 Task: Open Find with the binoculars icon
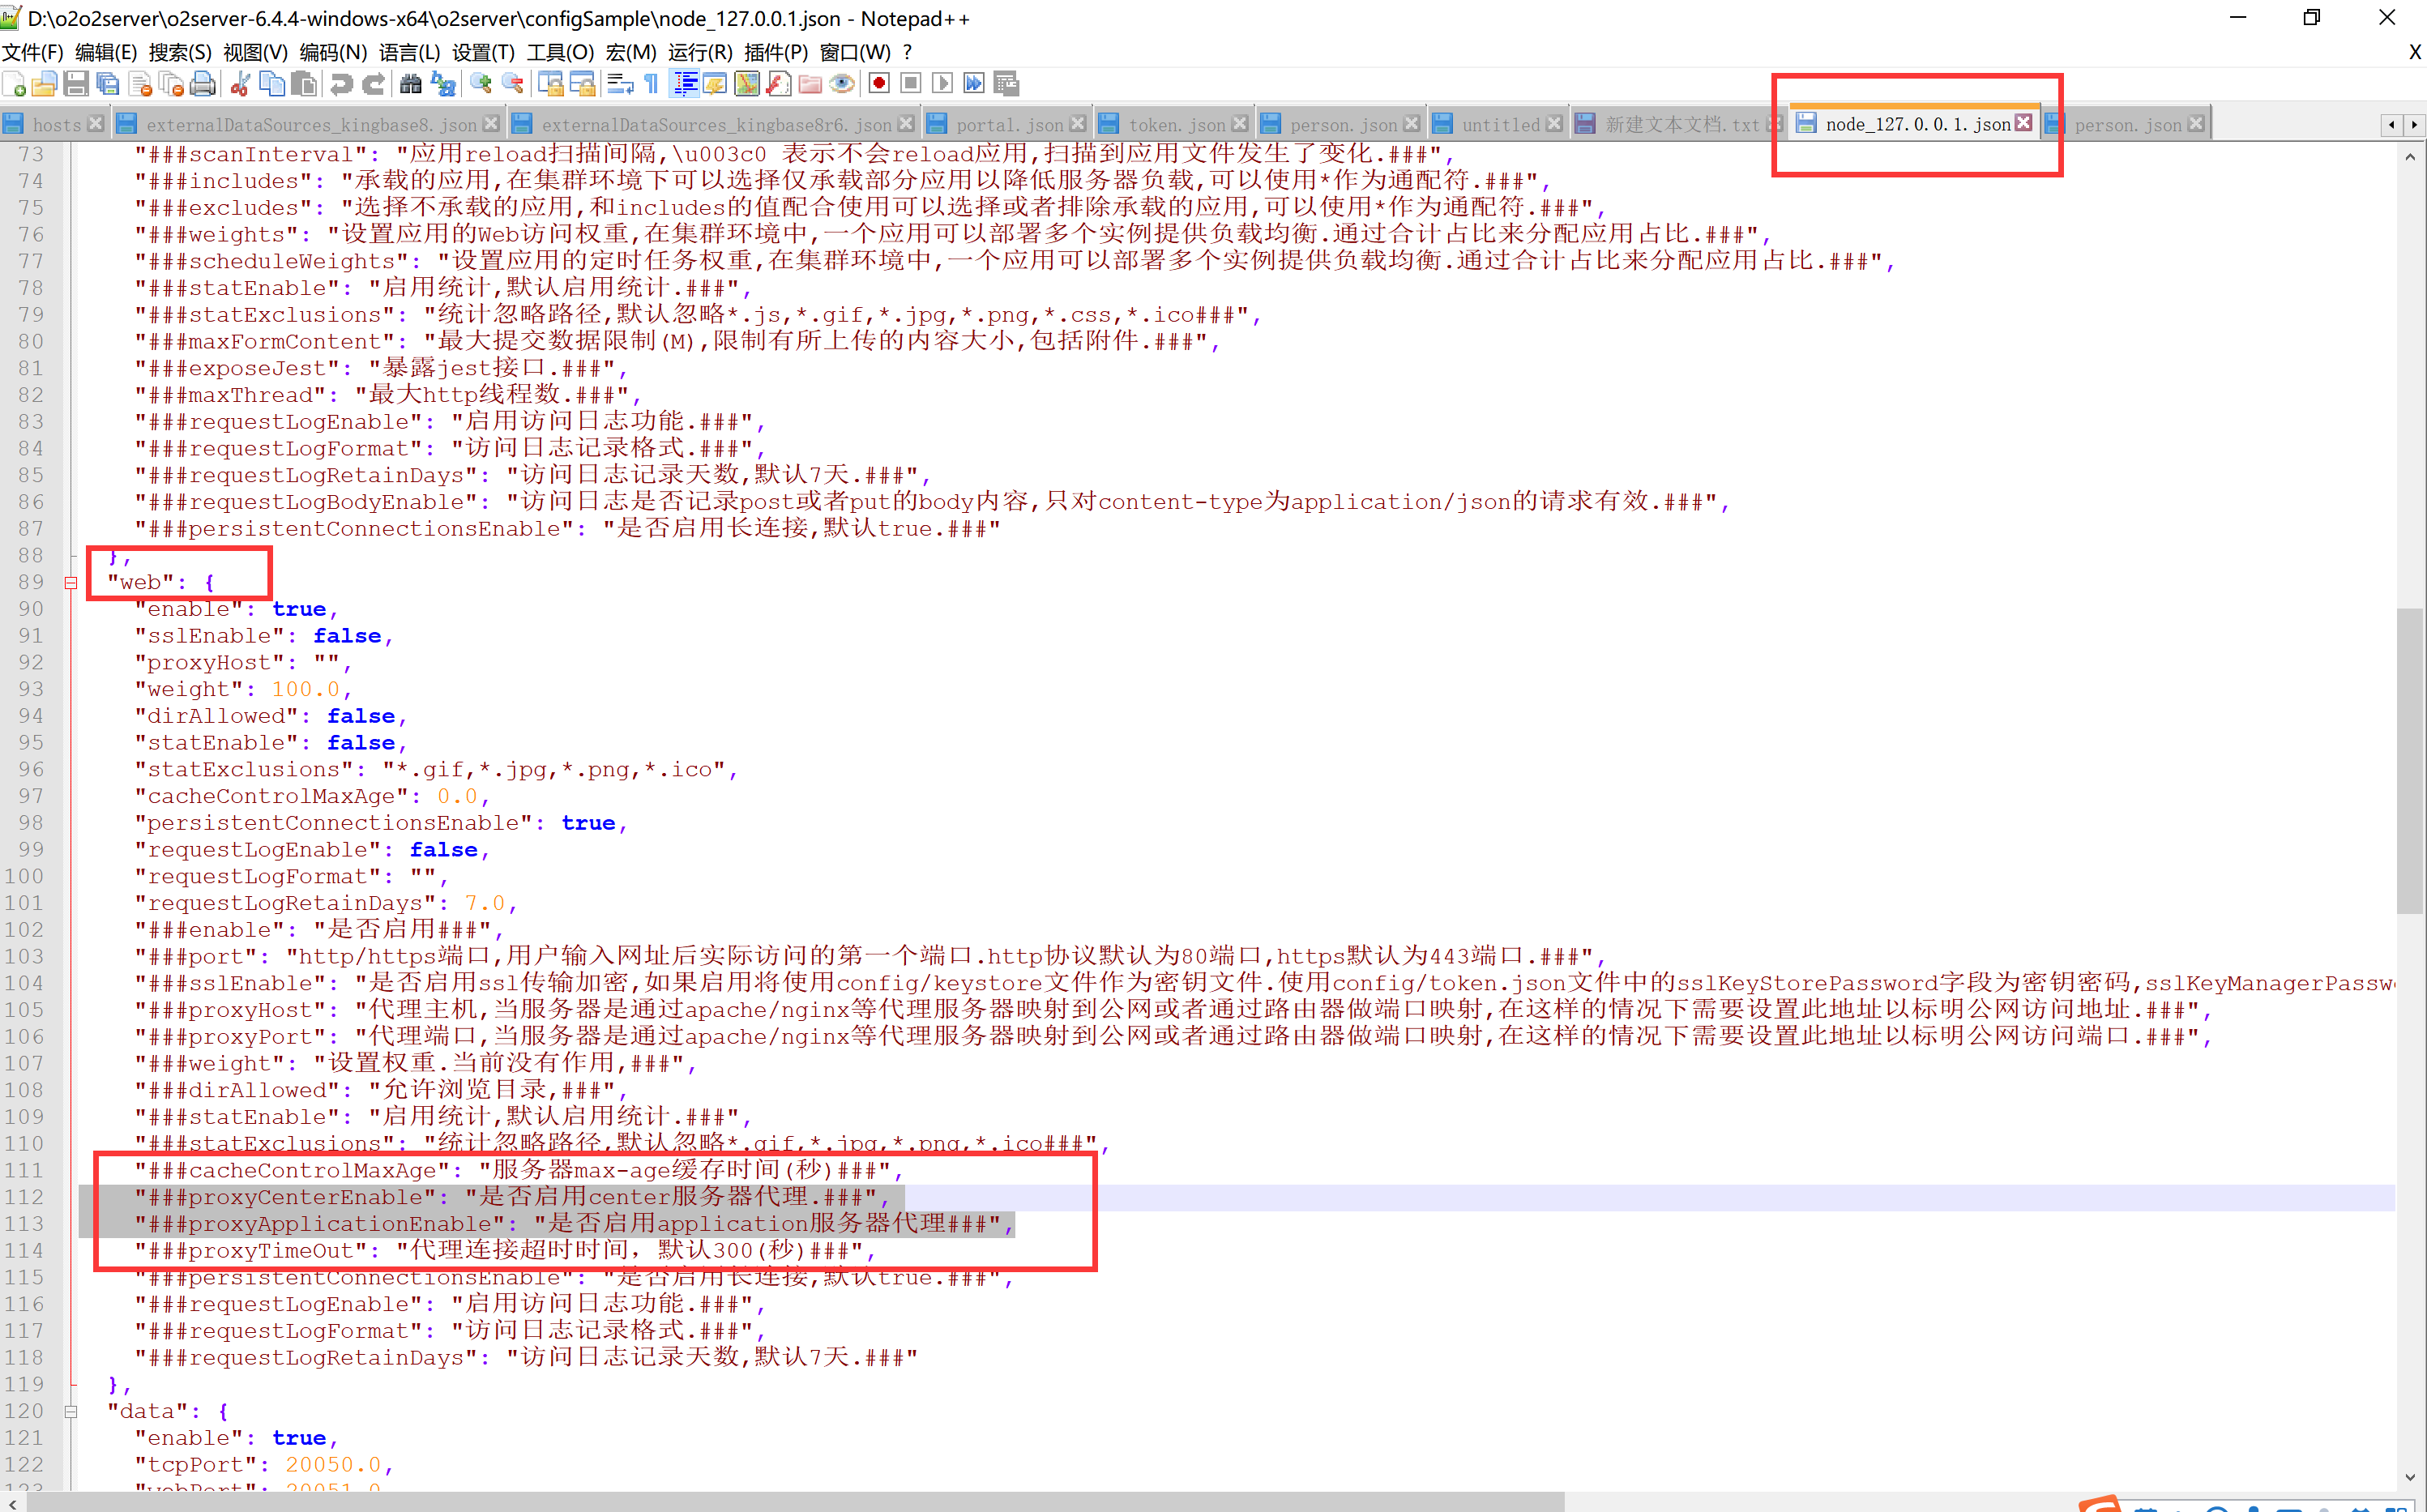click(x=410, y=84)
